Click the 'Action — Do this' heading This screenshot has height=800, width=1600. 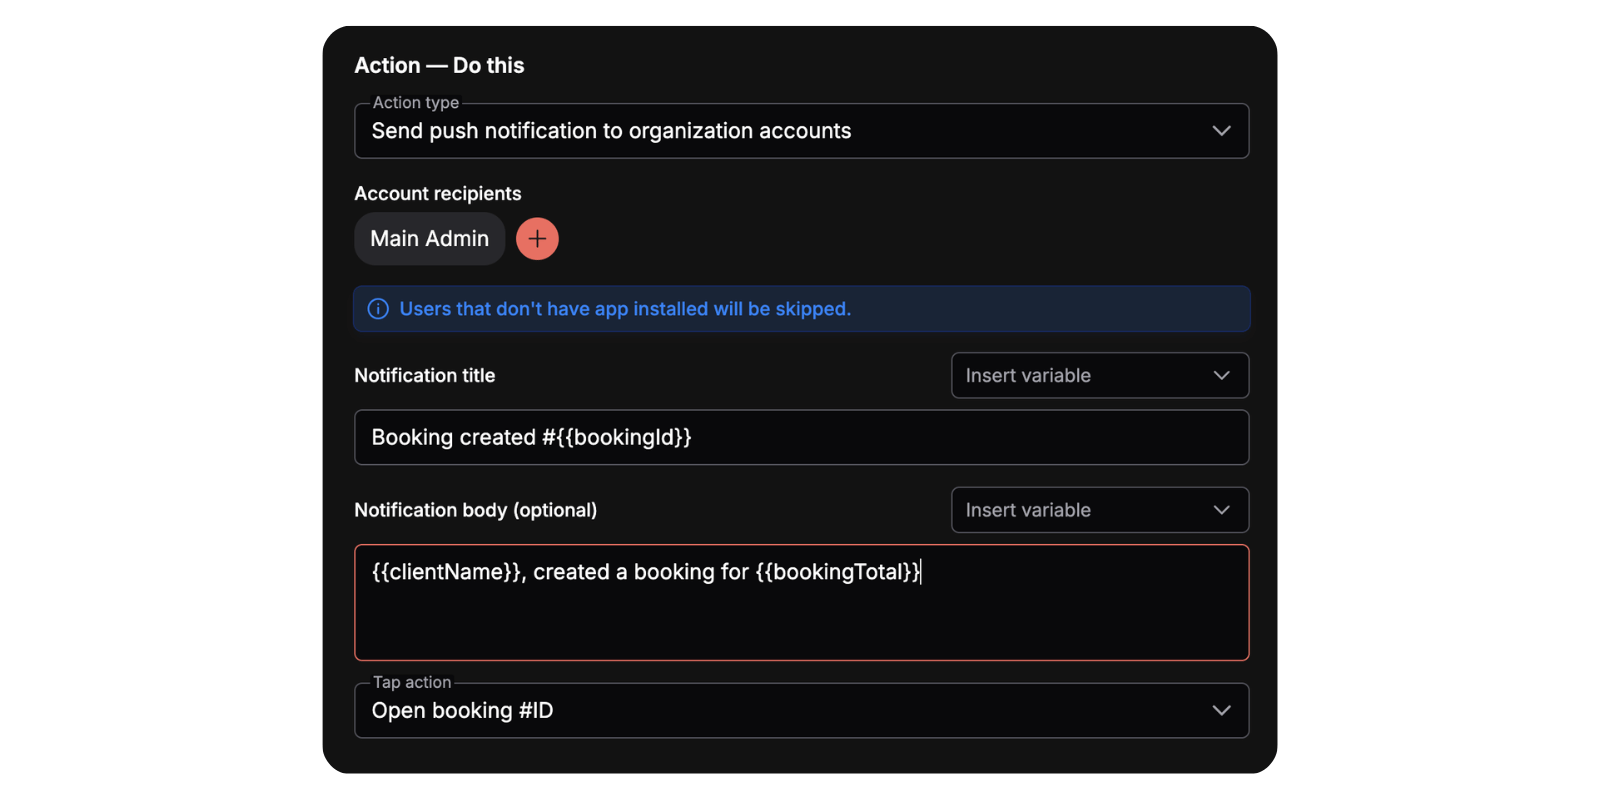click(439, 66)
